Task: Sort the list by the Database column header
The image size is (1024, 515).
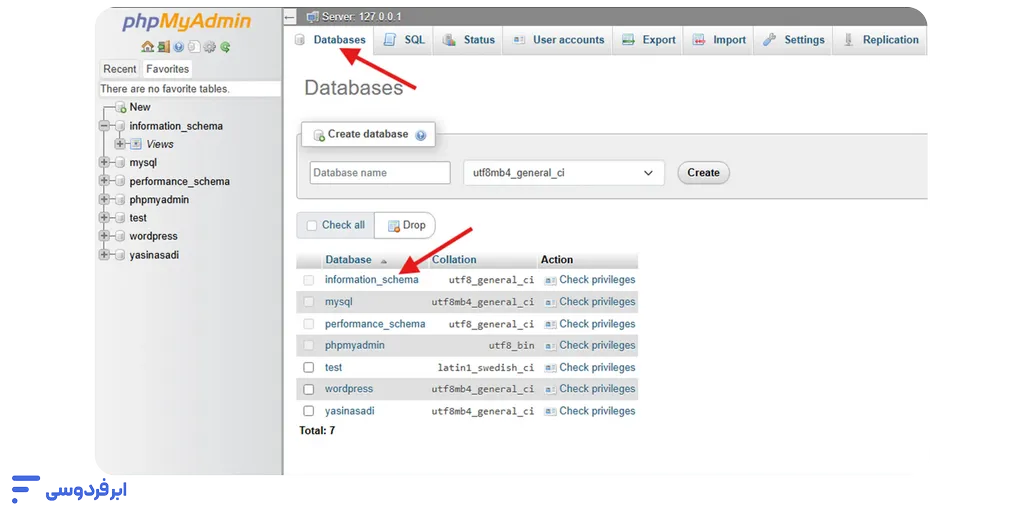Action: pyautogui.click(x=348, y=260)
